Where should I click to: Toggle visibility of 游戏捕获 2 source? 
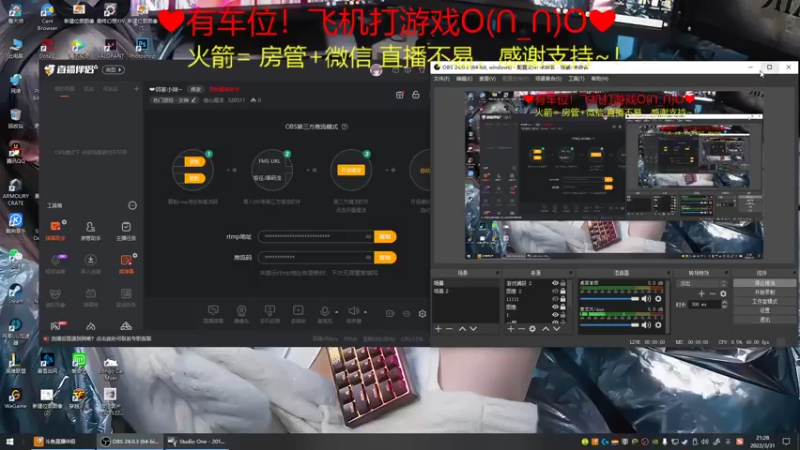pyautogui.click(x=555, y=283)
